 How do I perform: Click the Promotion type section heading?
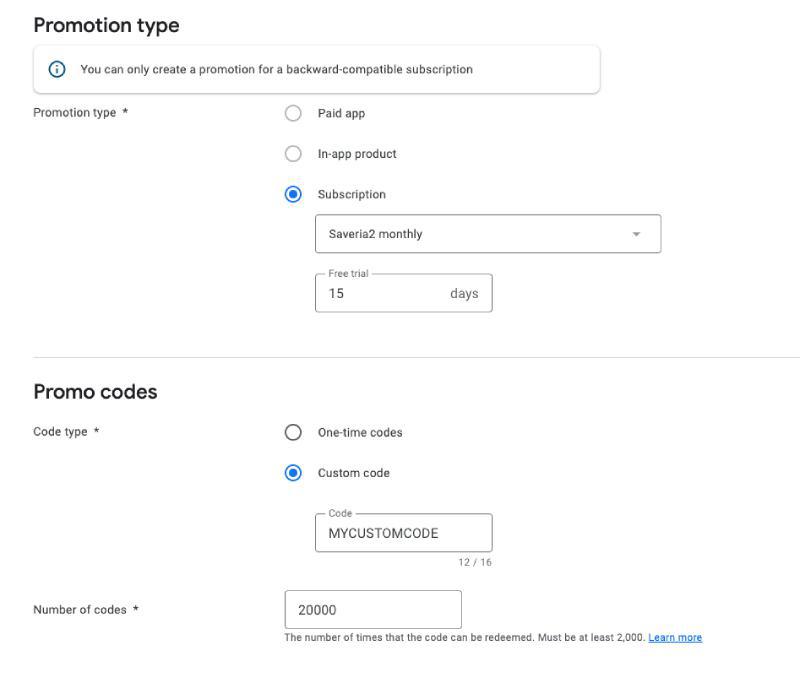[x=107, y=26]
